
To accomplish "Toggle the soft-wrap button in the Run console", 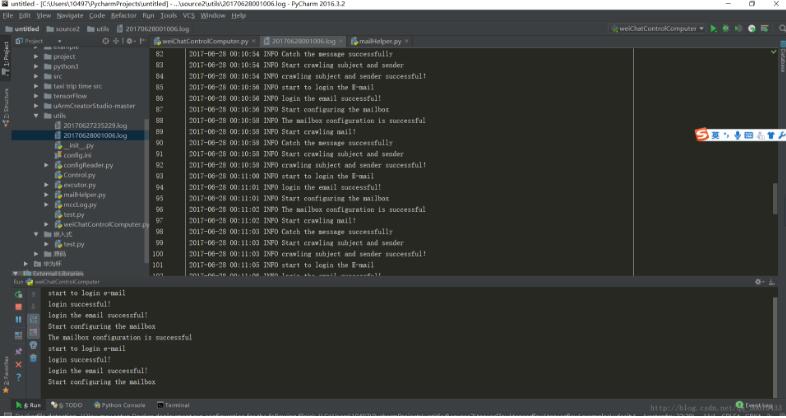I will 34,319.
